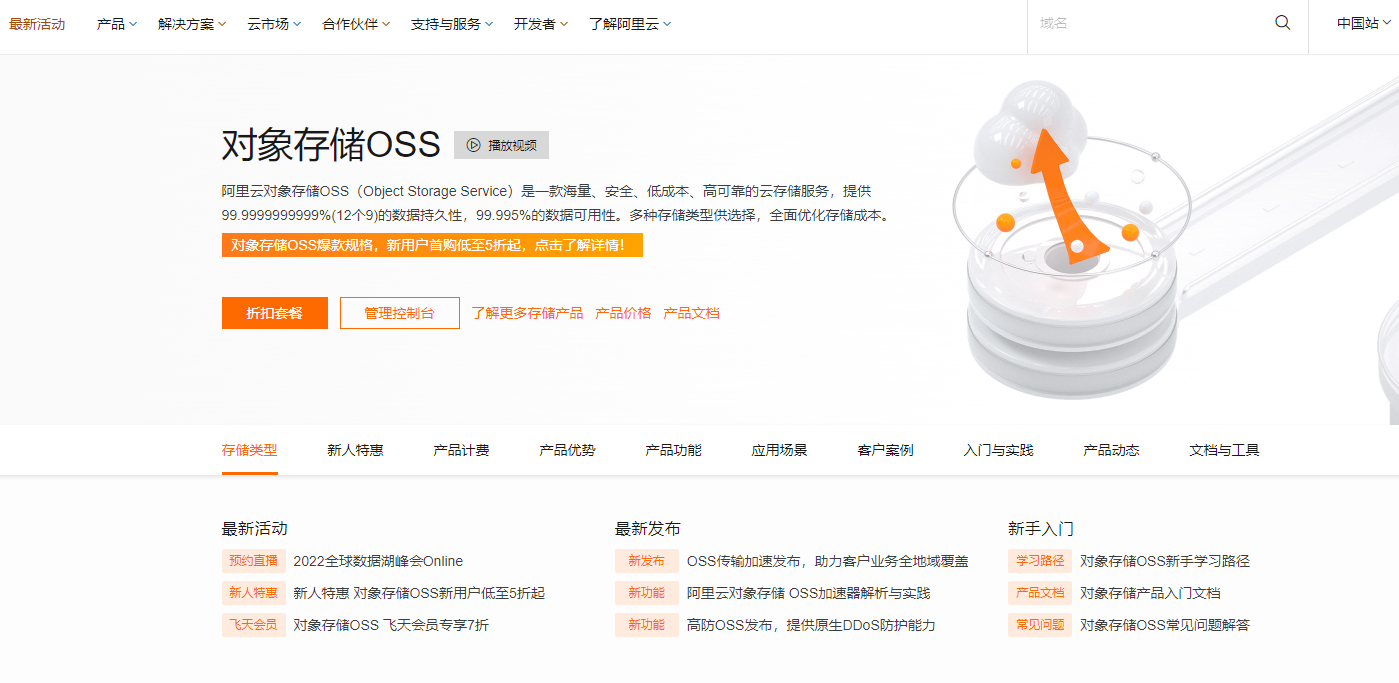Open 2022全球数据湖峰会Online link

pos(378,561)
